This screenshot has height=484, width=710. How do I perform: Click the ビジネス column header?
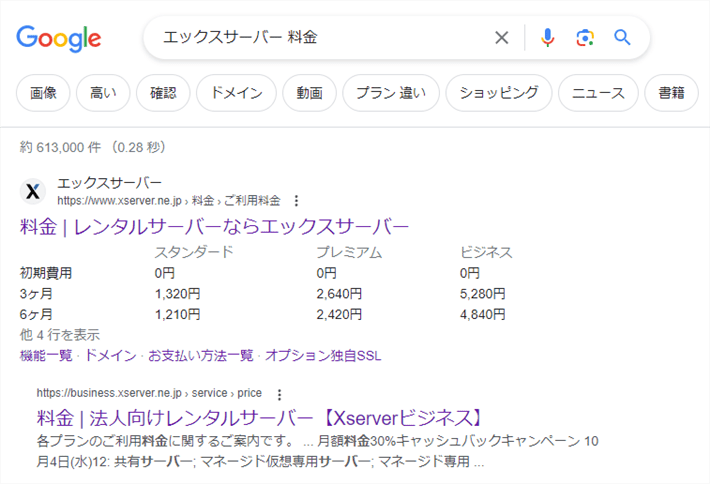(x=486, y=252)
